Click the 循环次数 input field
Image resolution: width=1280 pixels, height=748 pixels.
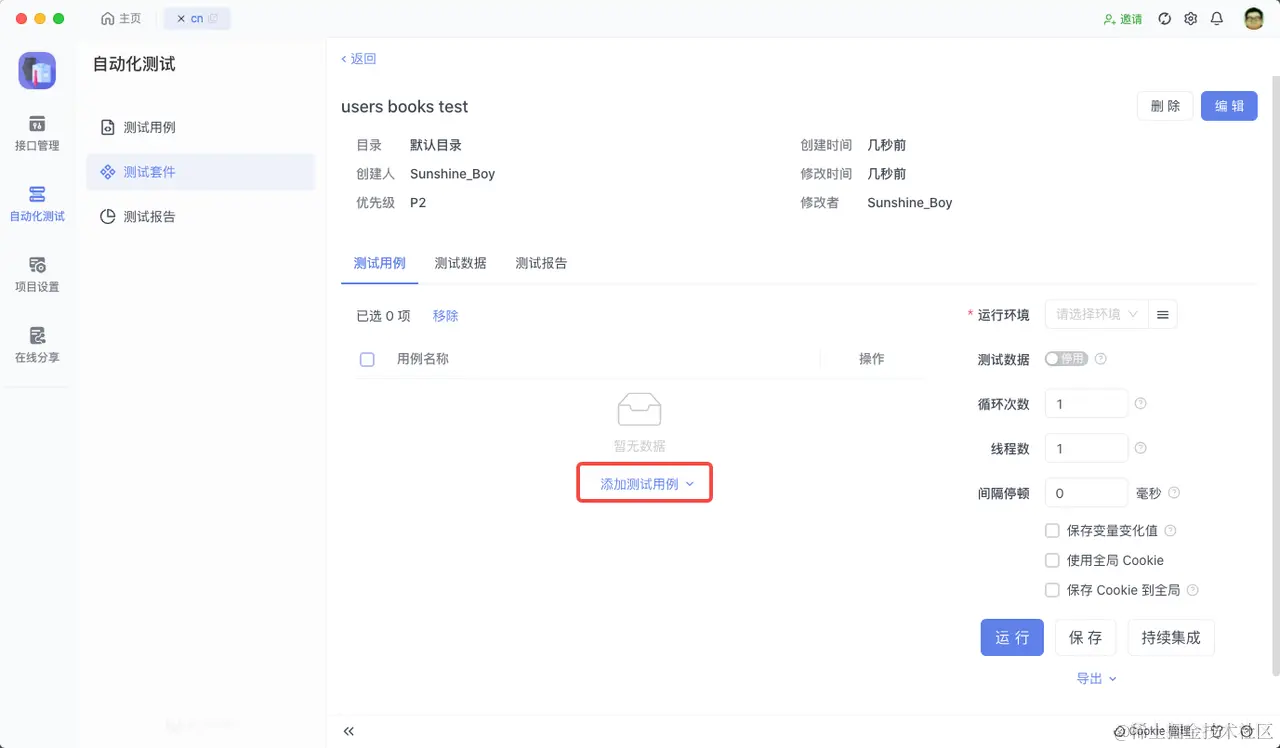click(1087, 404)
